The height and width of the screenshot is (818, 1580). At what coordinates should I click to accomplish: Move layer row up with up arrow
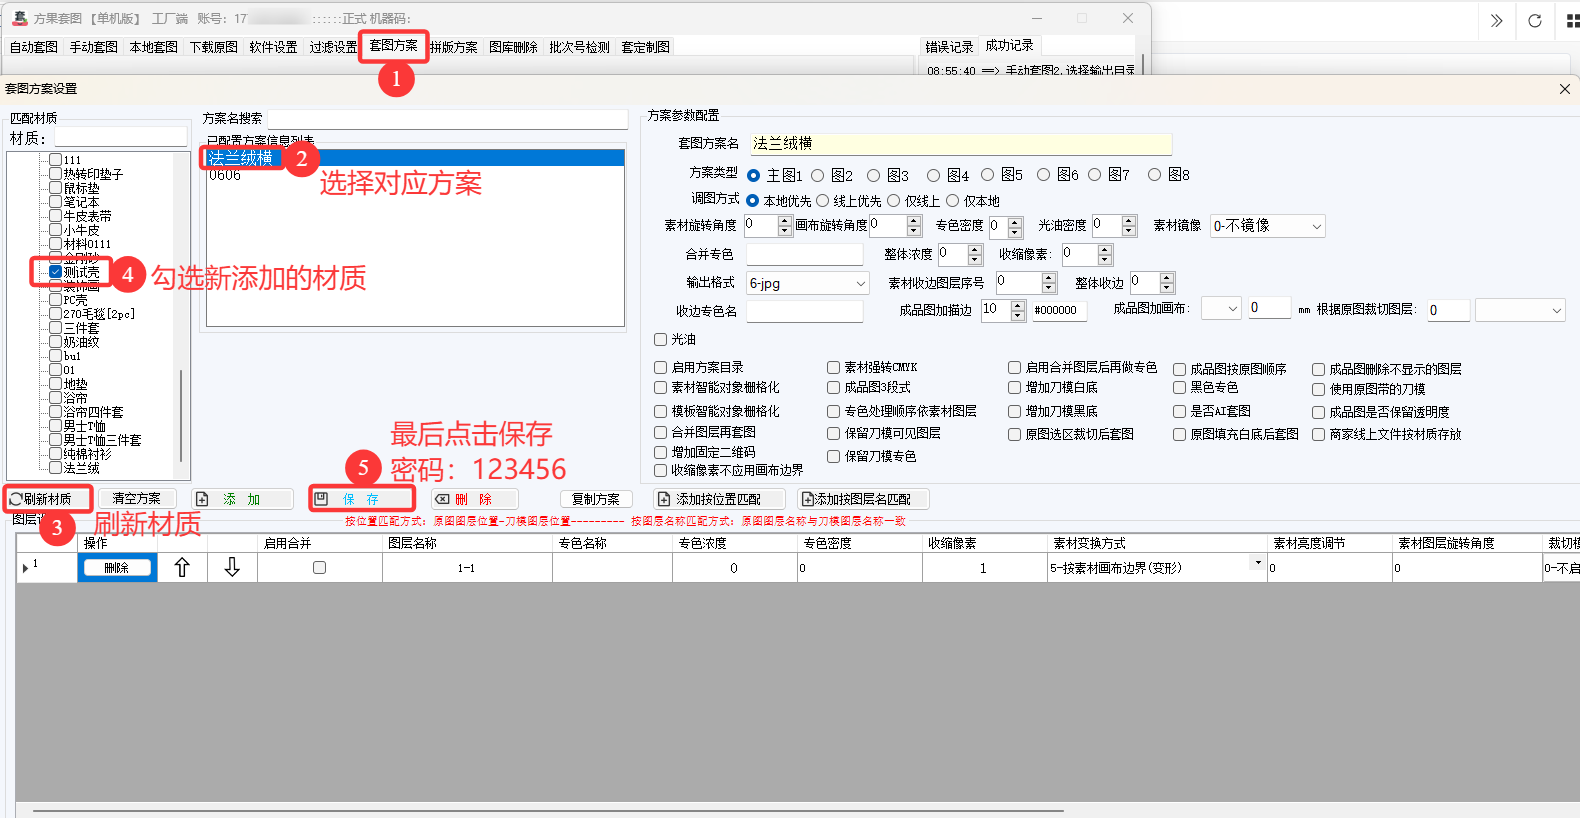pos(182,568)
